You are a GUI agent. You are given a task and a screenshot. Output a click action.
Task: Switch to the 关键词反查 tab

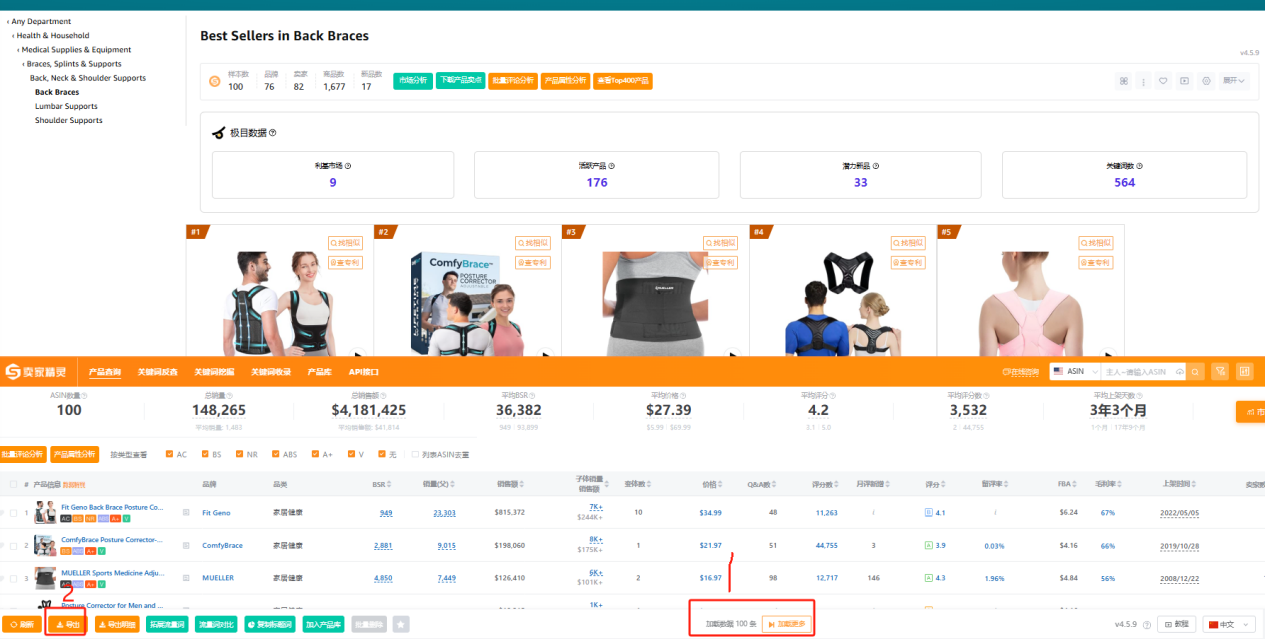(x=157, y=372)
